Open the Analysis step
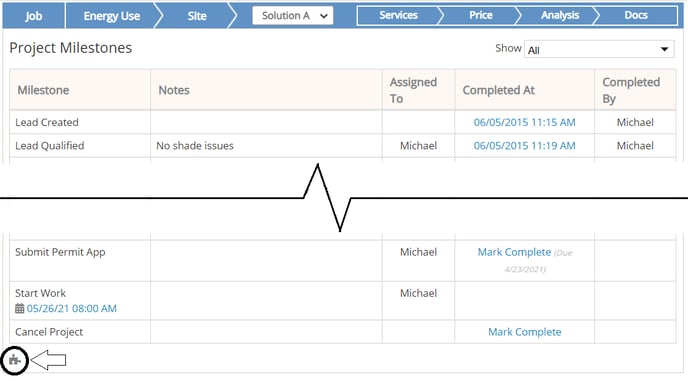This screenshot has width=688, height=381. [x=559, y=15]
